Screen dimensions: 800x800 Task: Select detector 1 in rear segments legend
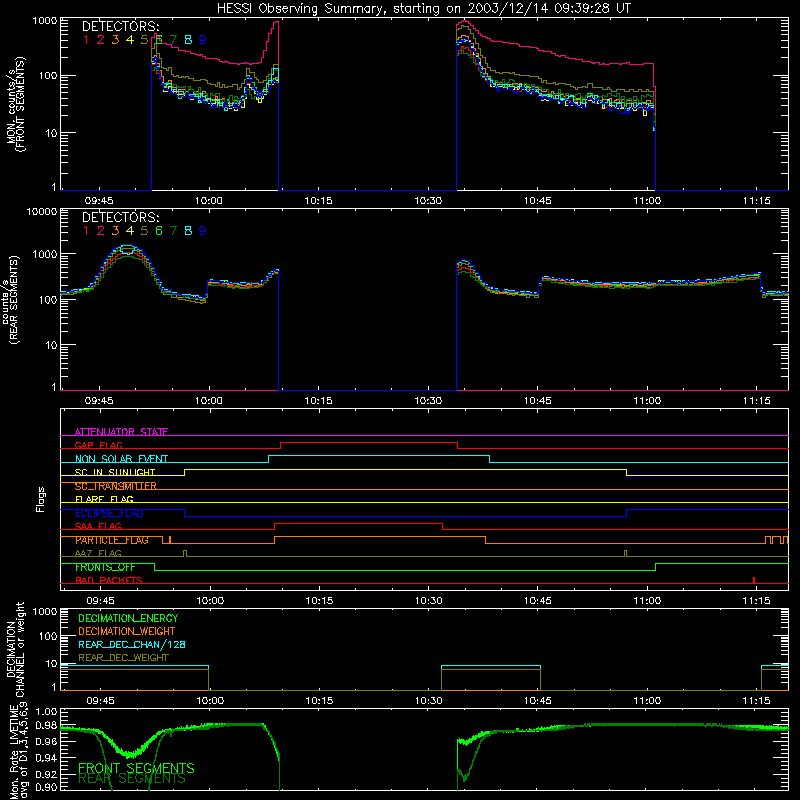[x=86, y=231]
